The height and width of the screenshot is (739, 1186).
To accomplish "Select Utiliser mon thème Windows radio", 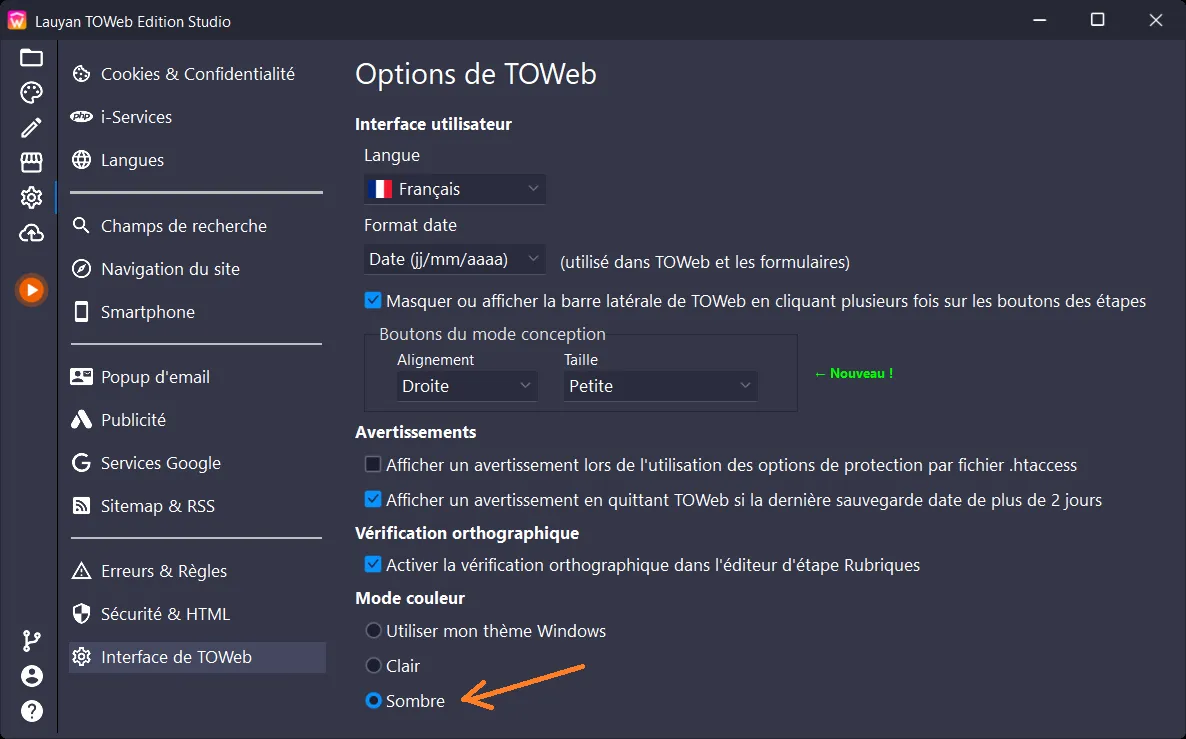I will [x=373, y=630].
